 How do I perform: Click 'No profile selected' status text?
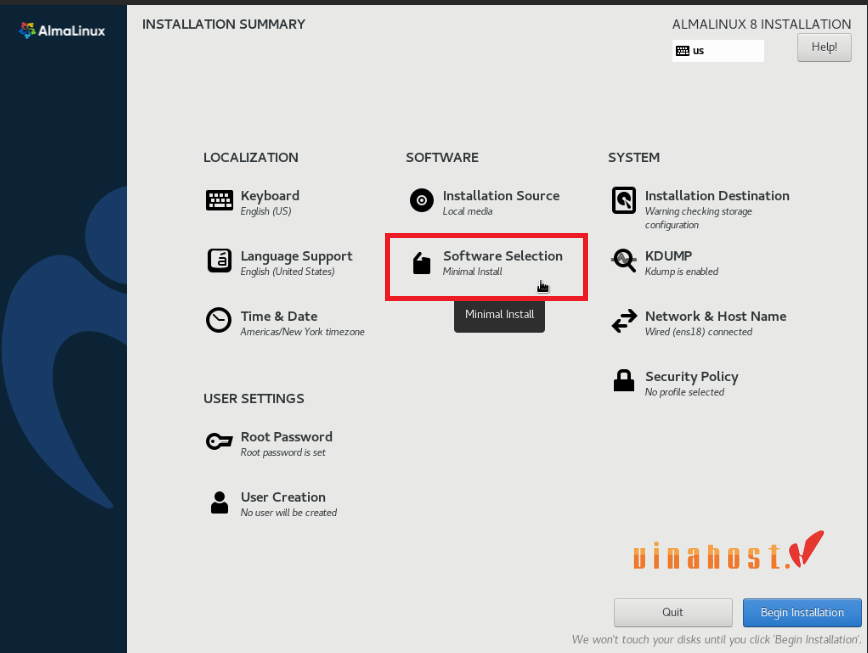point(684,392)
